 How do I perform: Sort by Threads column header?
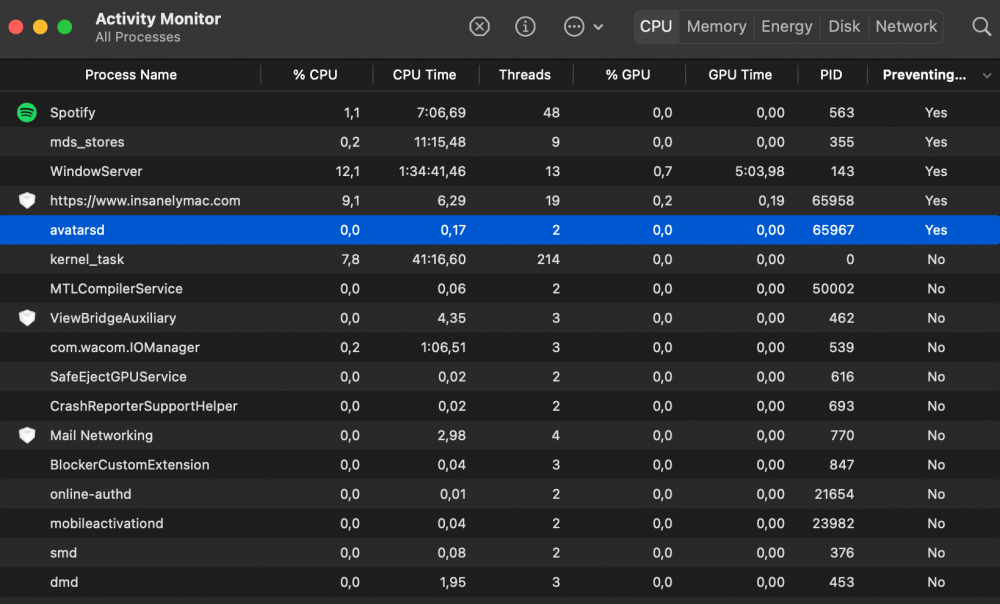pyautogui.click(x=525, y=75)
